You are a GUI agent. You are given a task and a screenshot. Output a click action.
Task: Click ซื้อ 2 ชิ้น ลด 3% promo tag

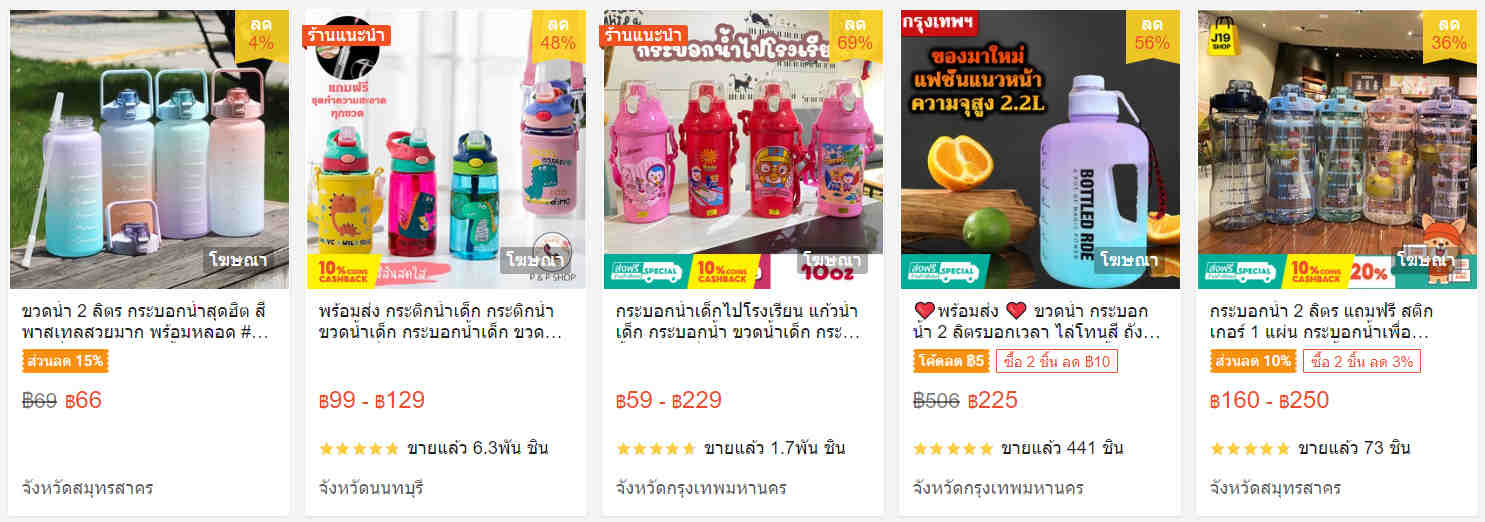tap(1362, 361)
